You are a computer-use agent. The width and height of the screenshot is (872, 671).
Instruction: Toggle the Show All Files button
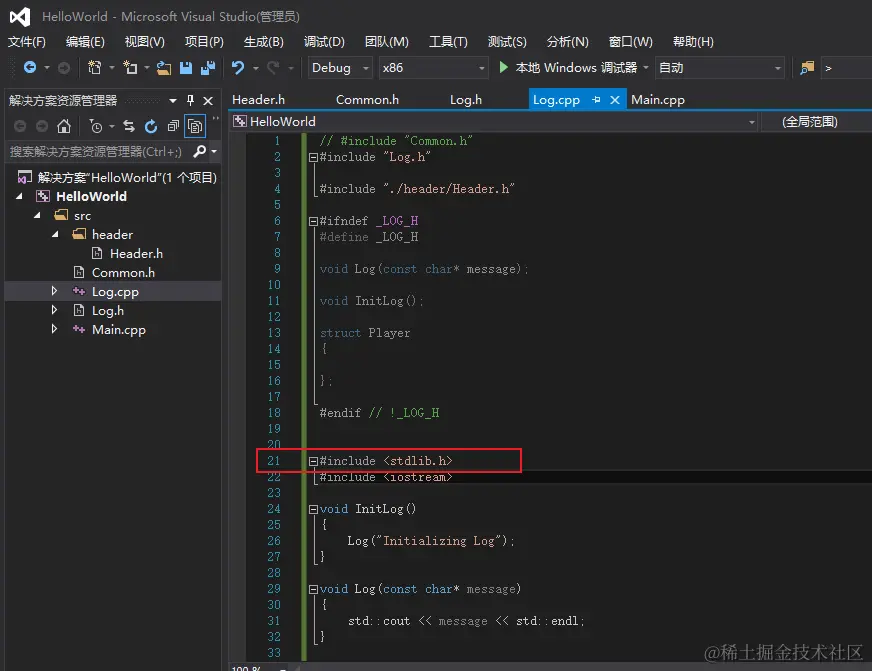[195, 126]
